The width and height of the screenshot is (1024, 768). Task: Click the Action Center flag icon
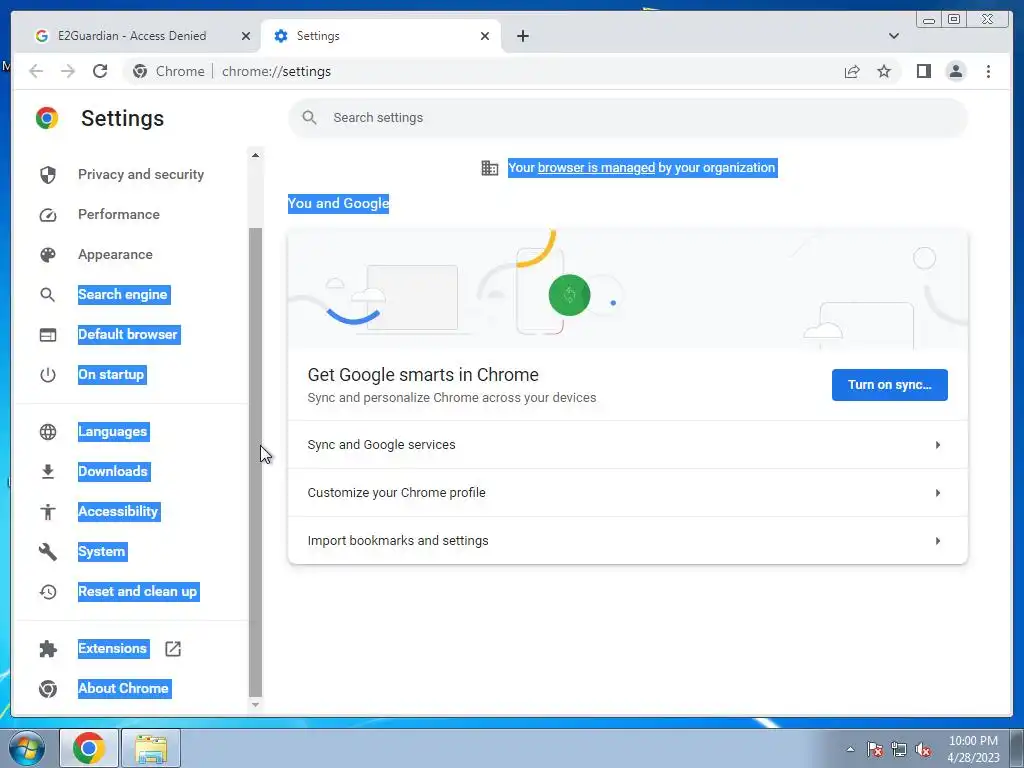(x=874, y=750)
